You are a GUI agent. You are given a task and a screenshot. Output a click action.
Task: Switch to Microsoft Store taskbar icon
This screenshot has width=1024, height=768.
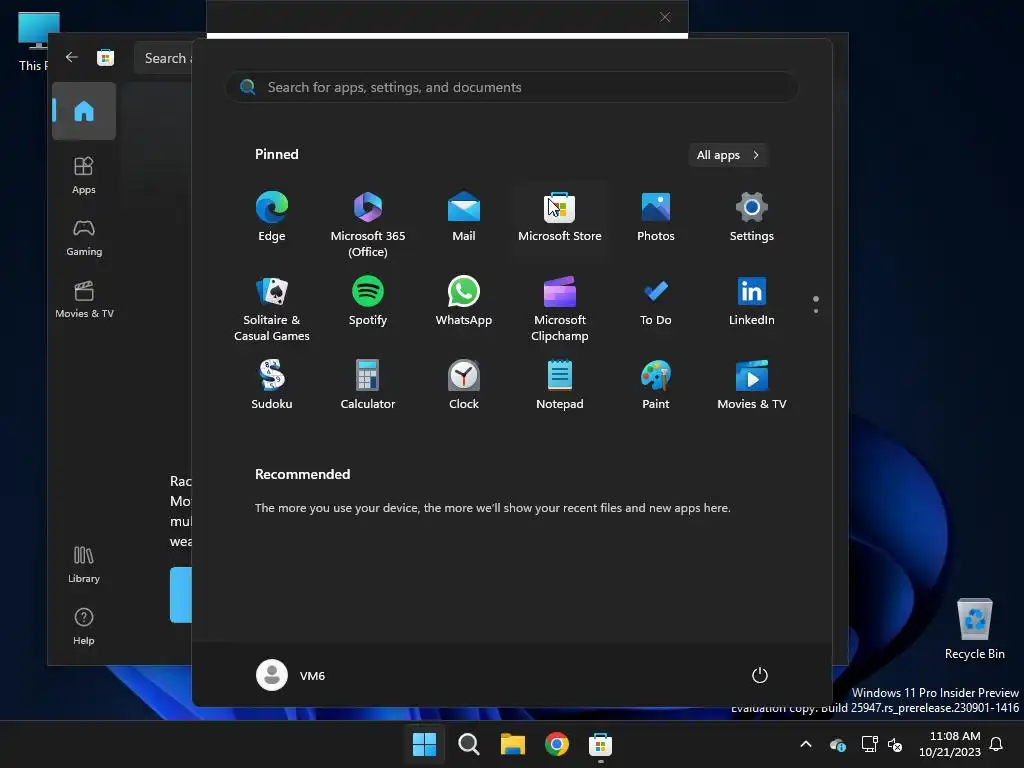(600, 744)
